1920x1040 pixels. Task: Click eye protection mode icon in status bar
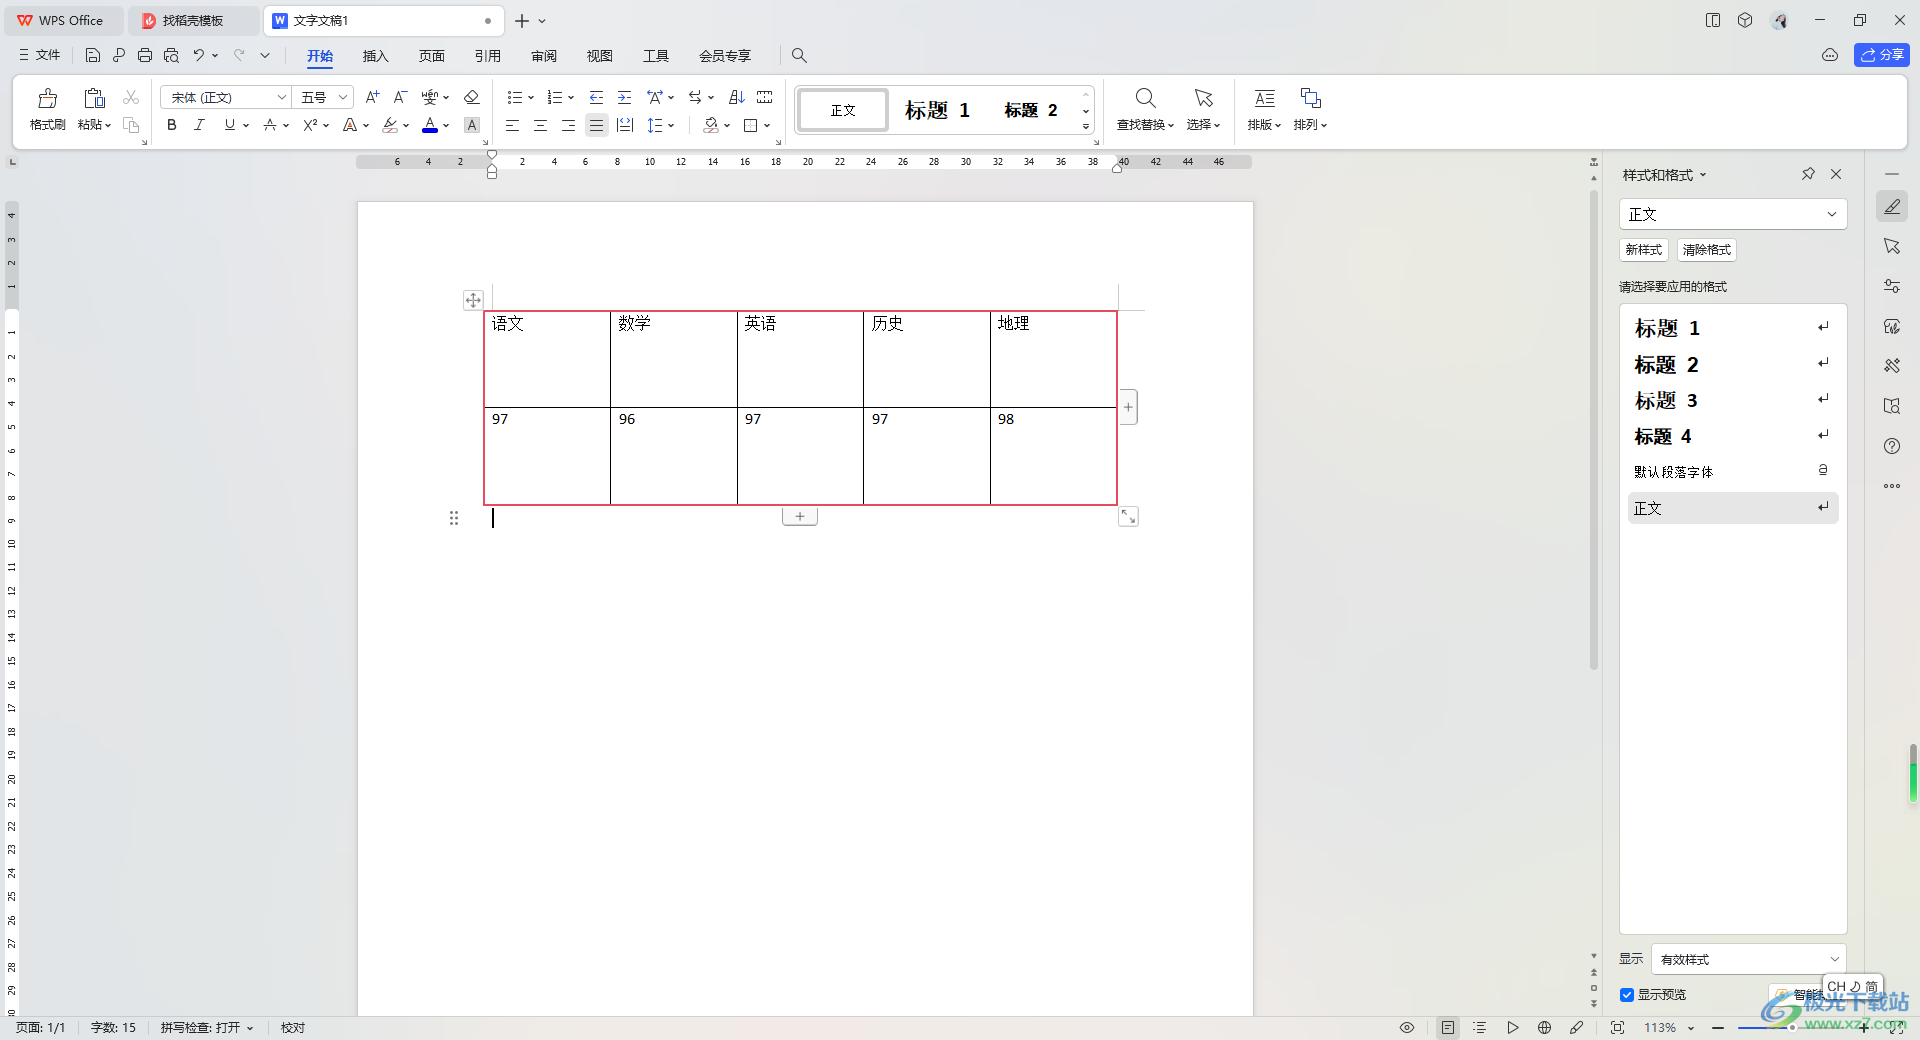(1407, 1027)
